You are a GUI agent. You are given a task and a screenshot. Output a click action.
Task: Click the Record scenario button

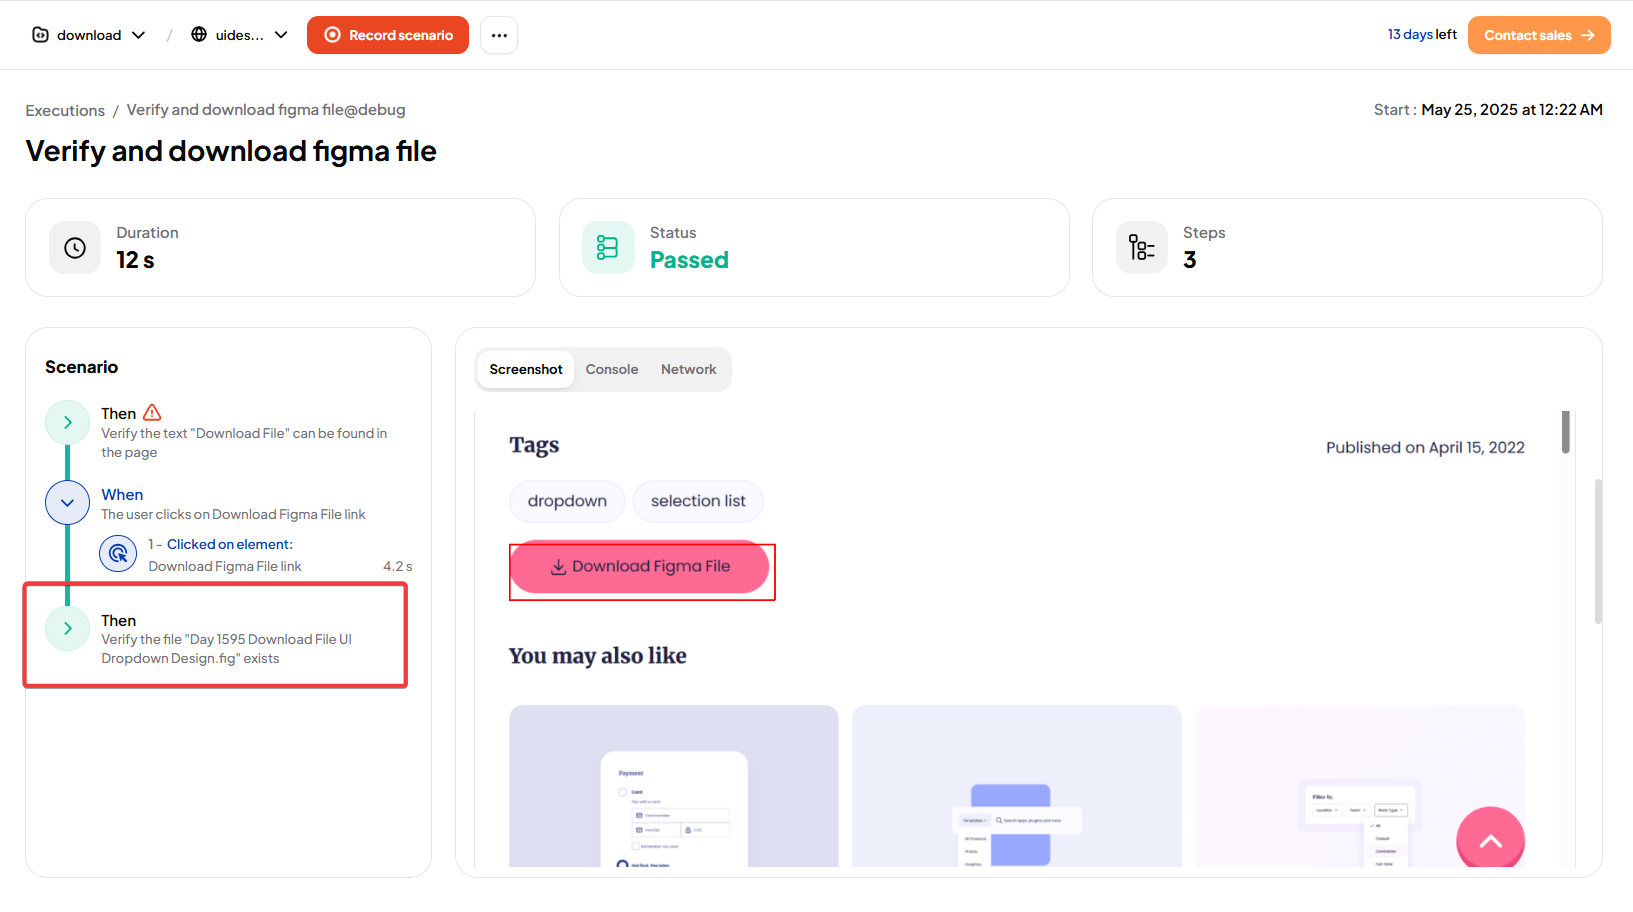[388, 35]
